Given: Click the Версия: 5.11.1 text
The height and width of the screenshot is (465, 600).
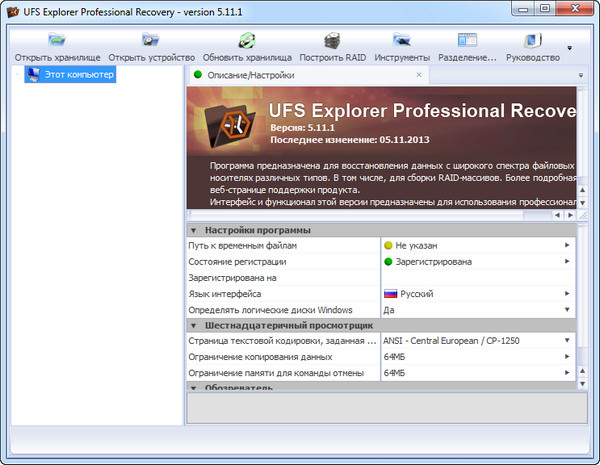Looking at the screenshot, I should [302, 127].
